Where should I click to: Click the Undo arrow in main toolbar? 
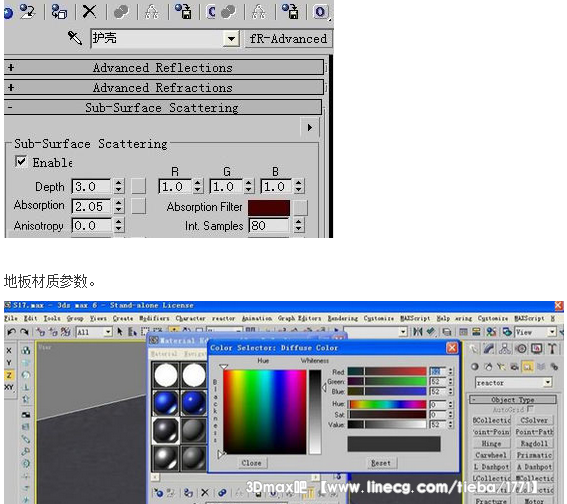point(12,332)
